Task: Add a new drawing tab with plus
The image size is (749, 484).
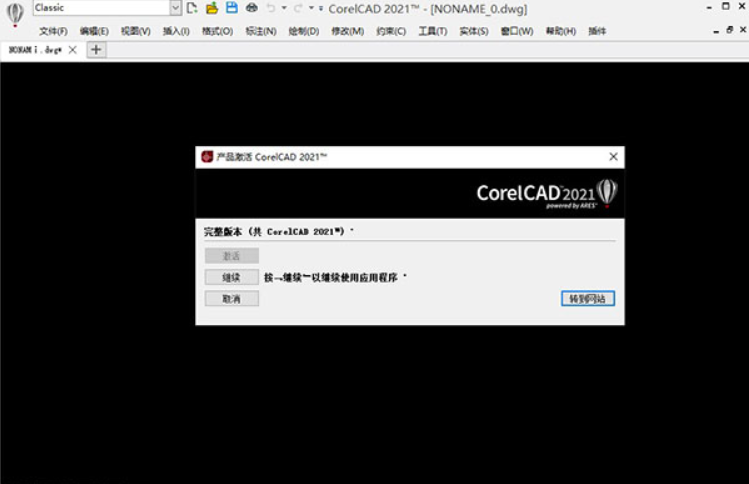Action: [96, 50]
